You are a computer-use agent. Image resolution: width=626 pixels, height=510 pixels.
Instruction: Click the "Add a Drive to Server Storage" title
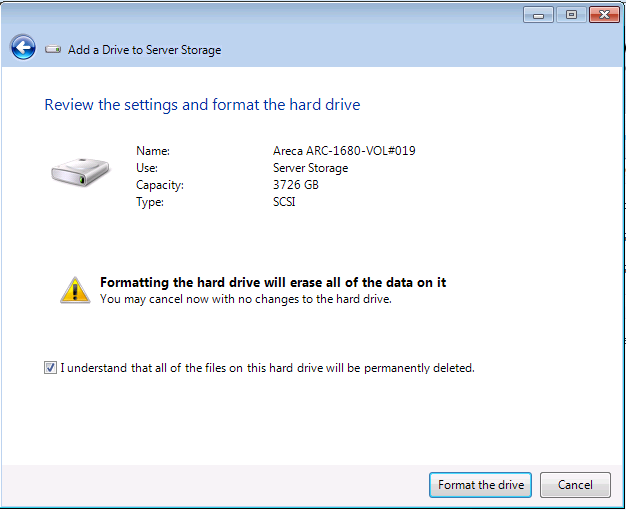tap(144, 50)
